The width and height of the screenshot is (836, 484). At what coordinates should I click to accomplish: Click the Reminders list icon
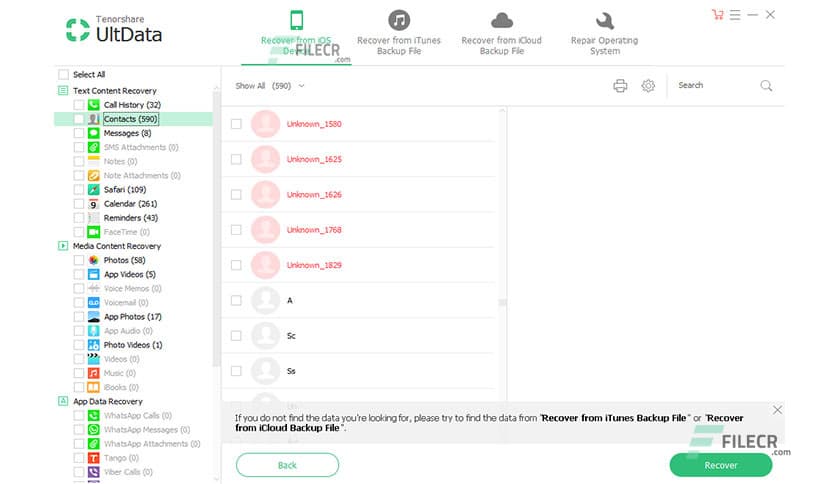click(93, 218)
